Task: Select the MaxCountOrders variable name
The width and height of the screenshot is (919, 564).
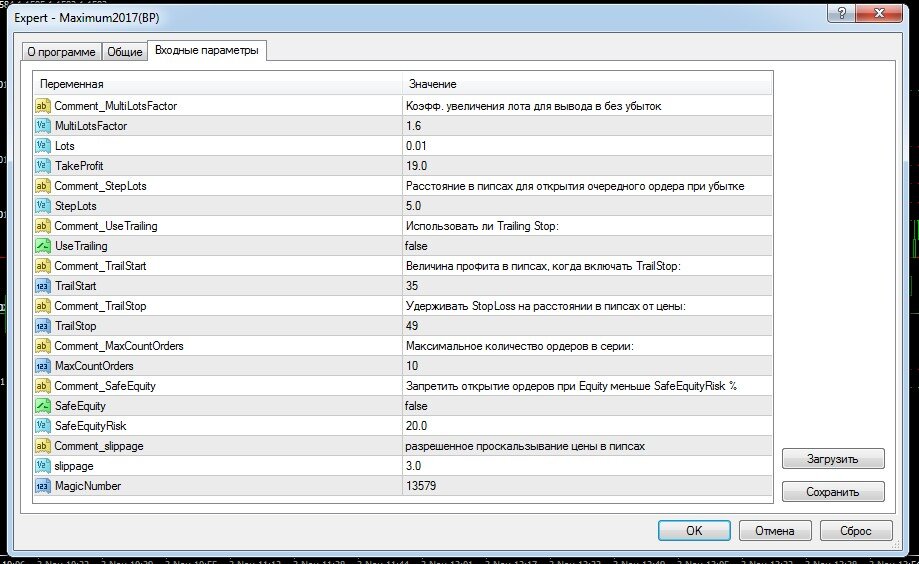Action: pyautogui.click(x=94, y=366)
